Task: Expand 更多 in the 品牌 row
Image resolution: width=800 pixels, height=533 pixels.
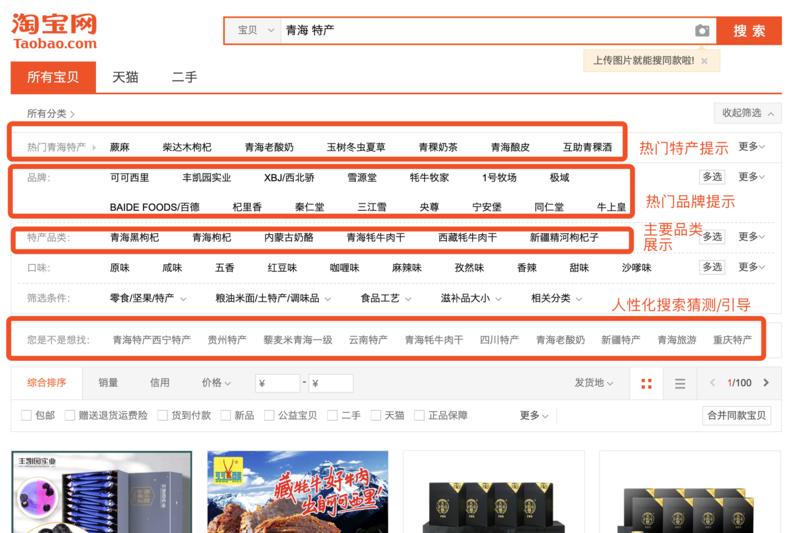Action: coord(752,177)
